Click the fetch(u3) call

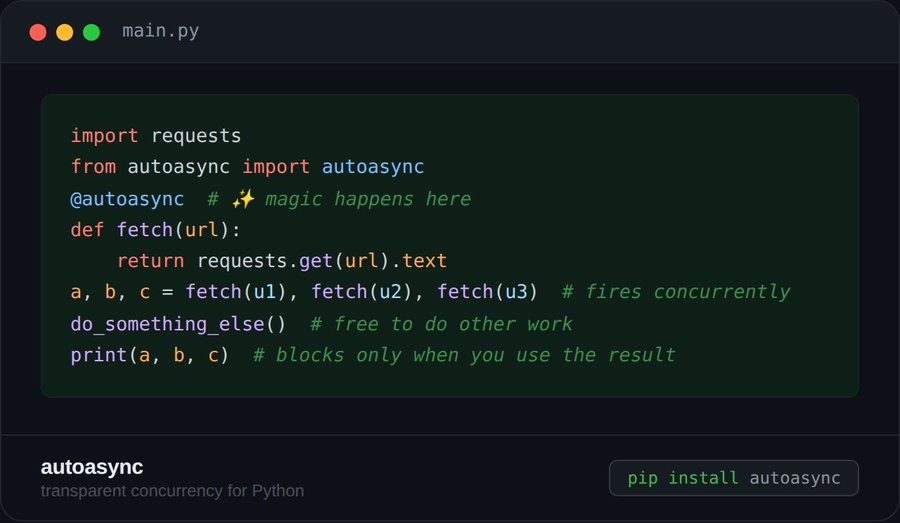click(488, 292)
